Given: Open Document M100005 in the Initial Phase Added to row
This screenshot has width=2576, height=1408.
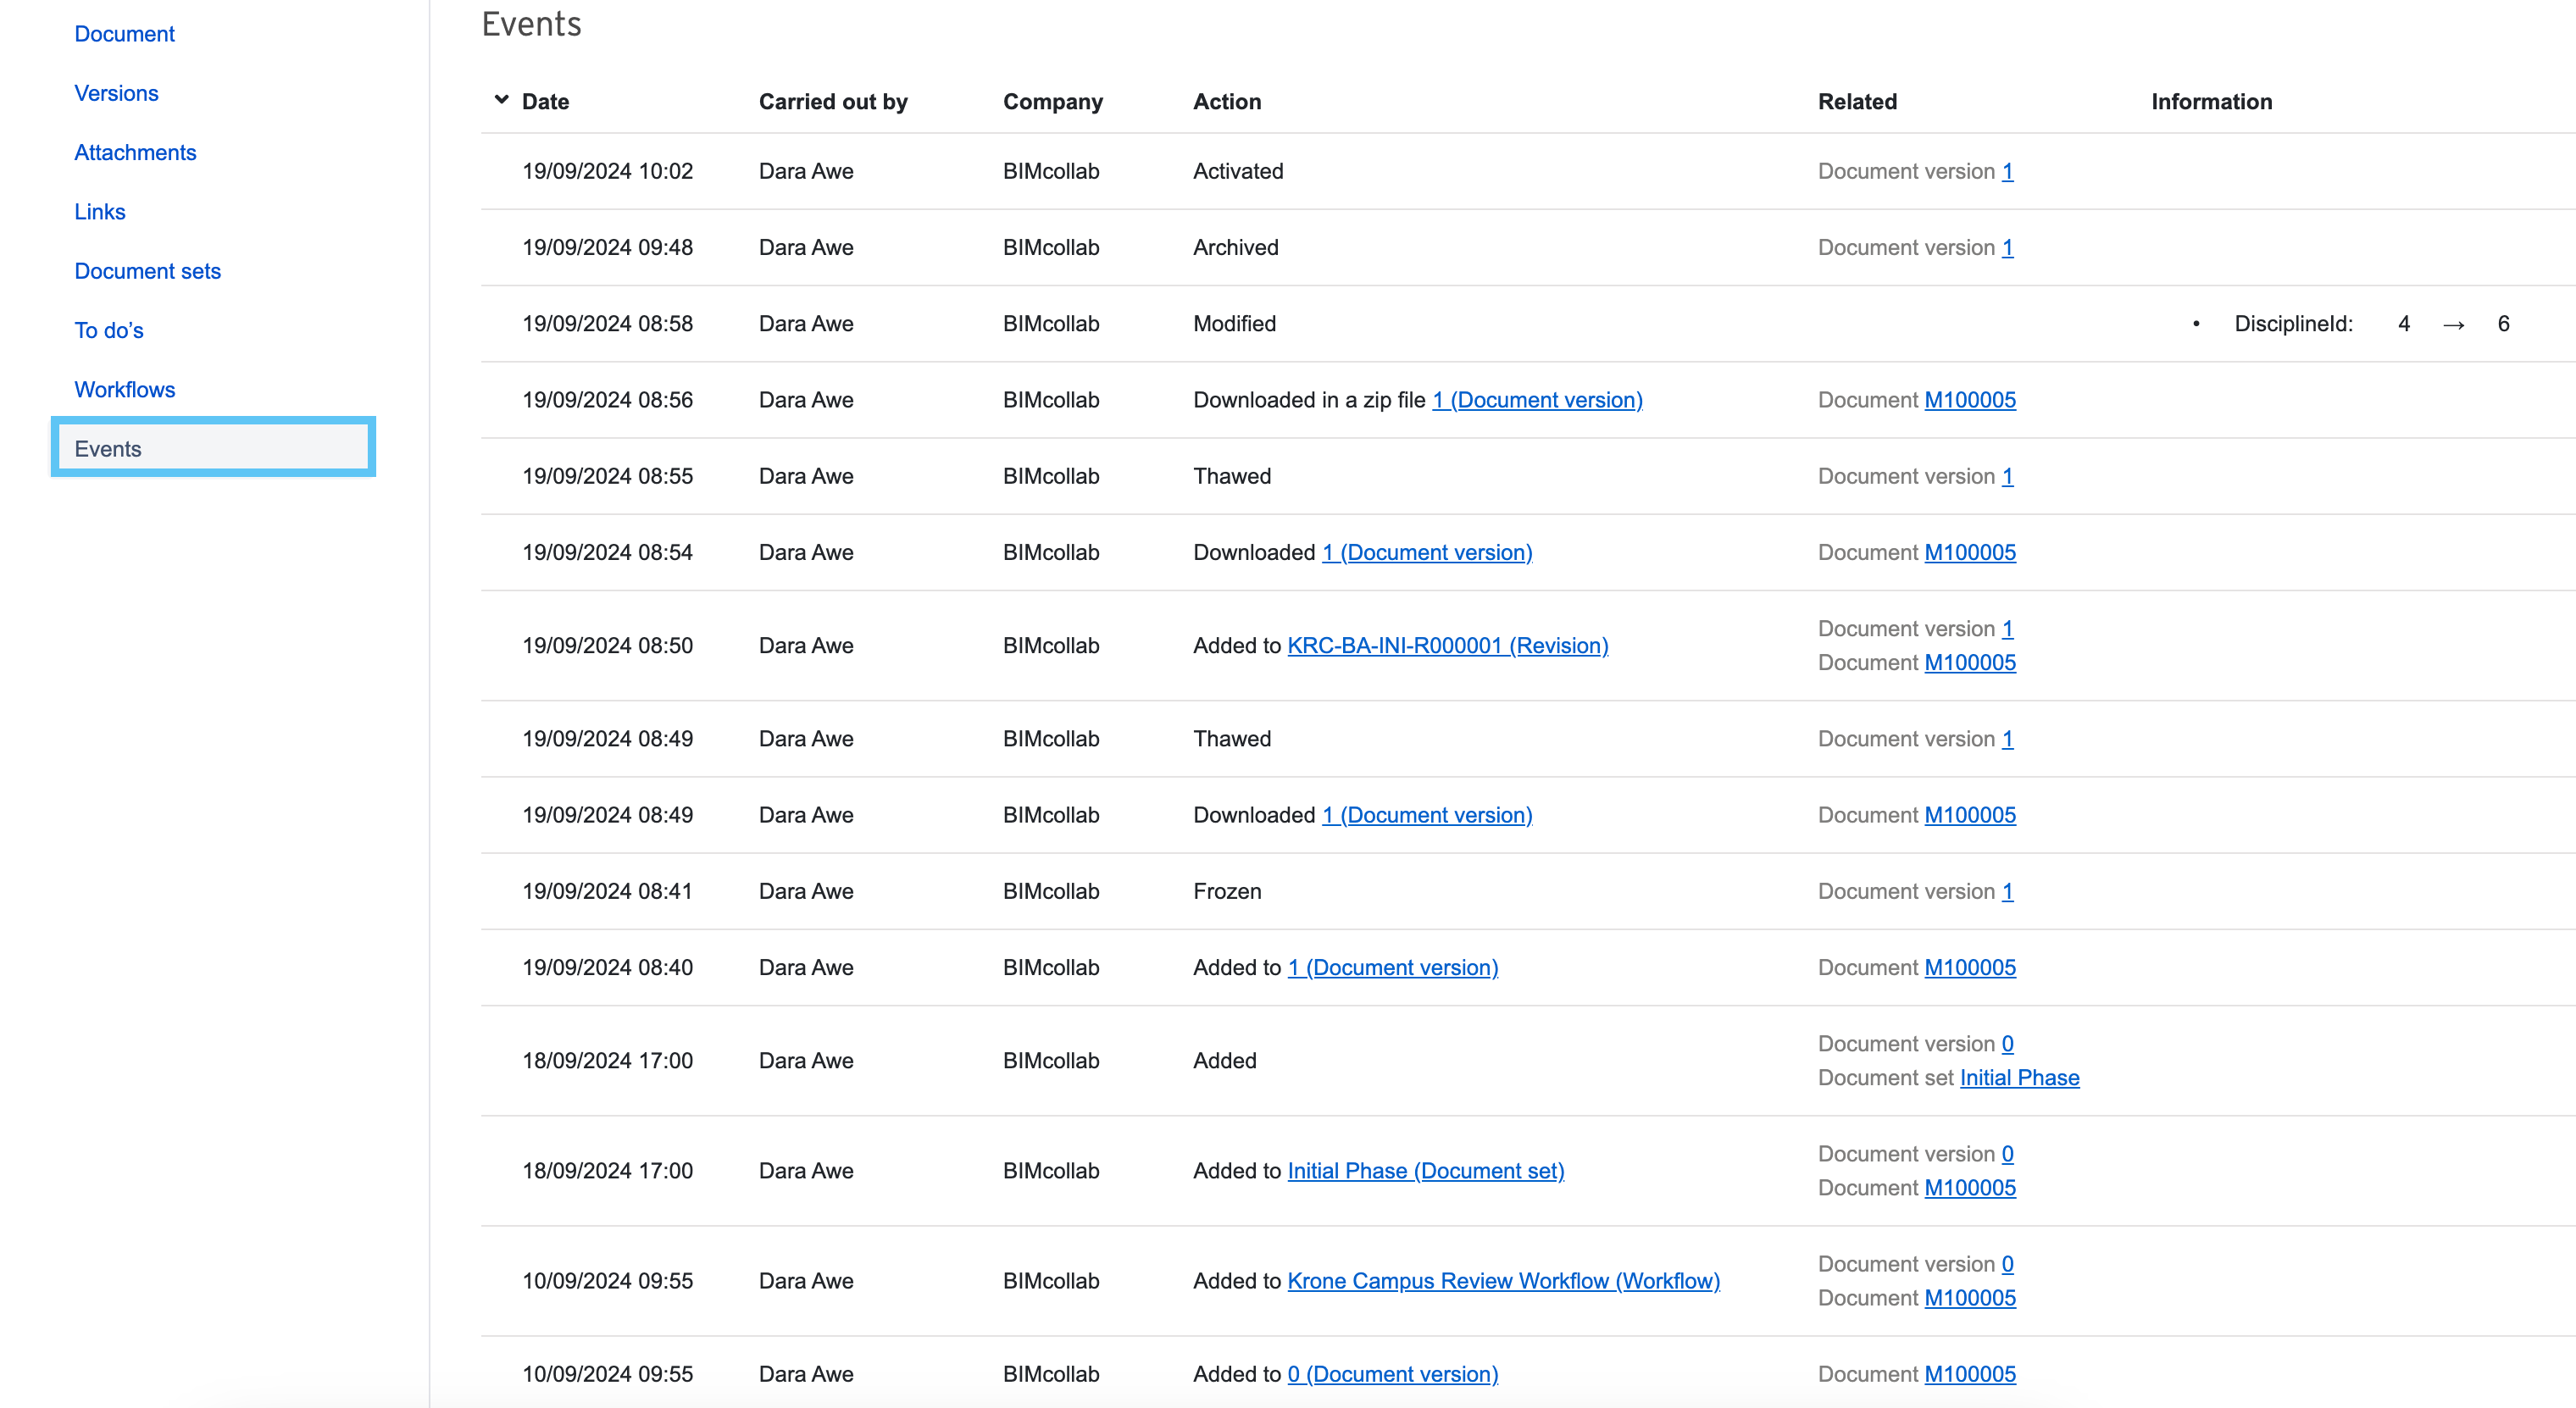Looking at the screenshot, I should (x=1970, y=1187).
